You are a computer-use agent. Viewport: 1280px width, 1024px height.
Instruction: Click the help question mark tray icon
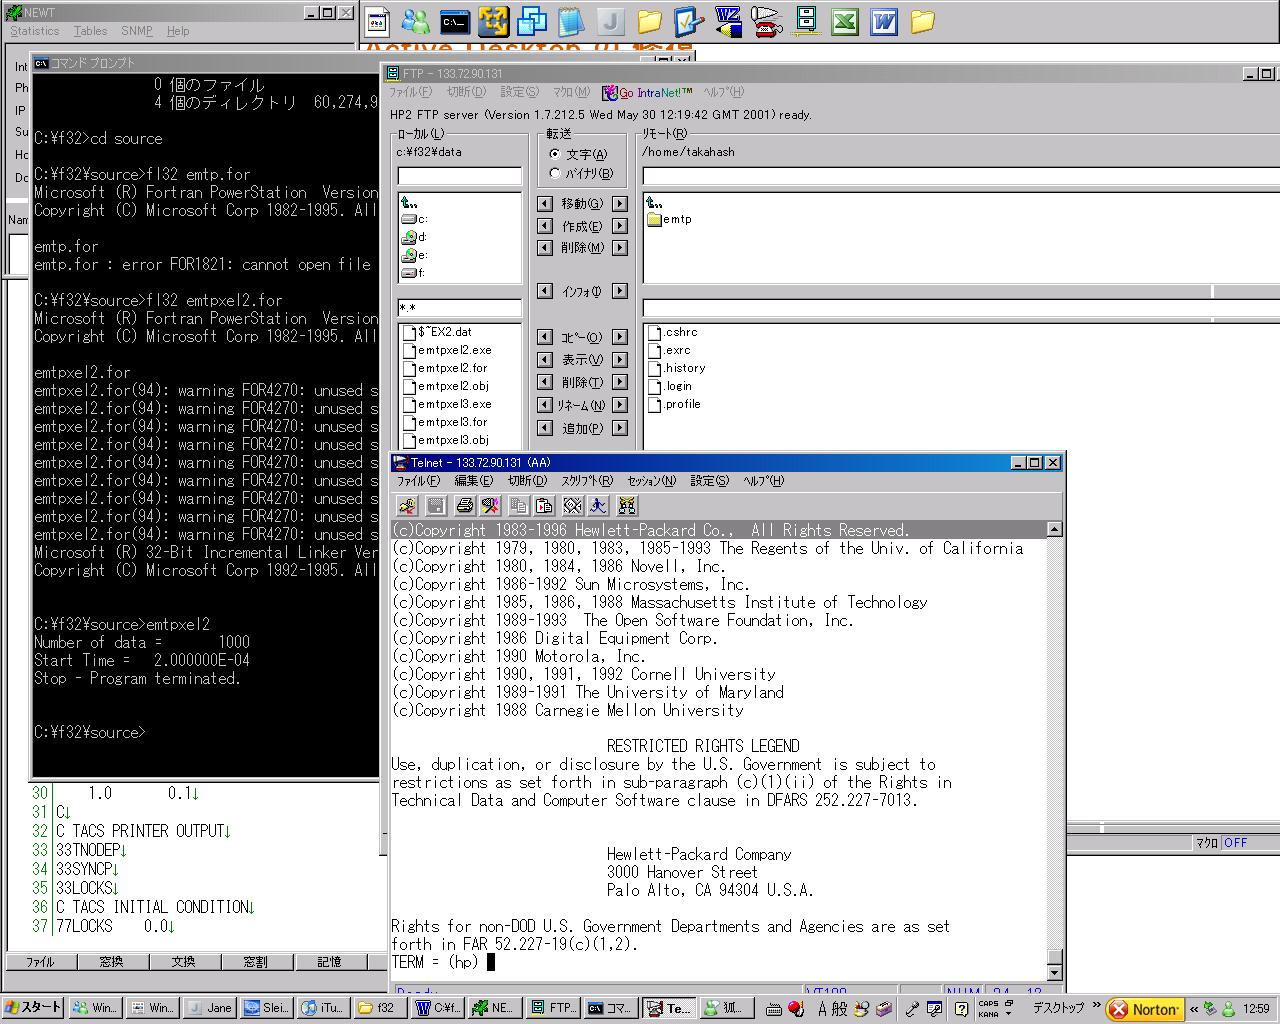[x=961, y=1009]
